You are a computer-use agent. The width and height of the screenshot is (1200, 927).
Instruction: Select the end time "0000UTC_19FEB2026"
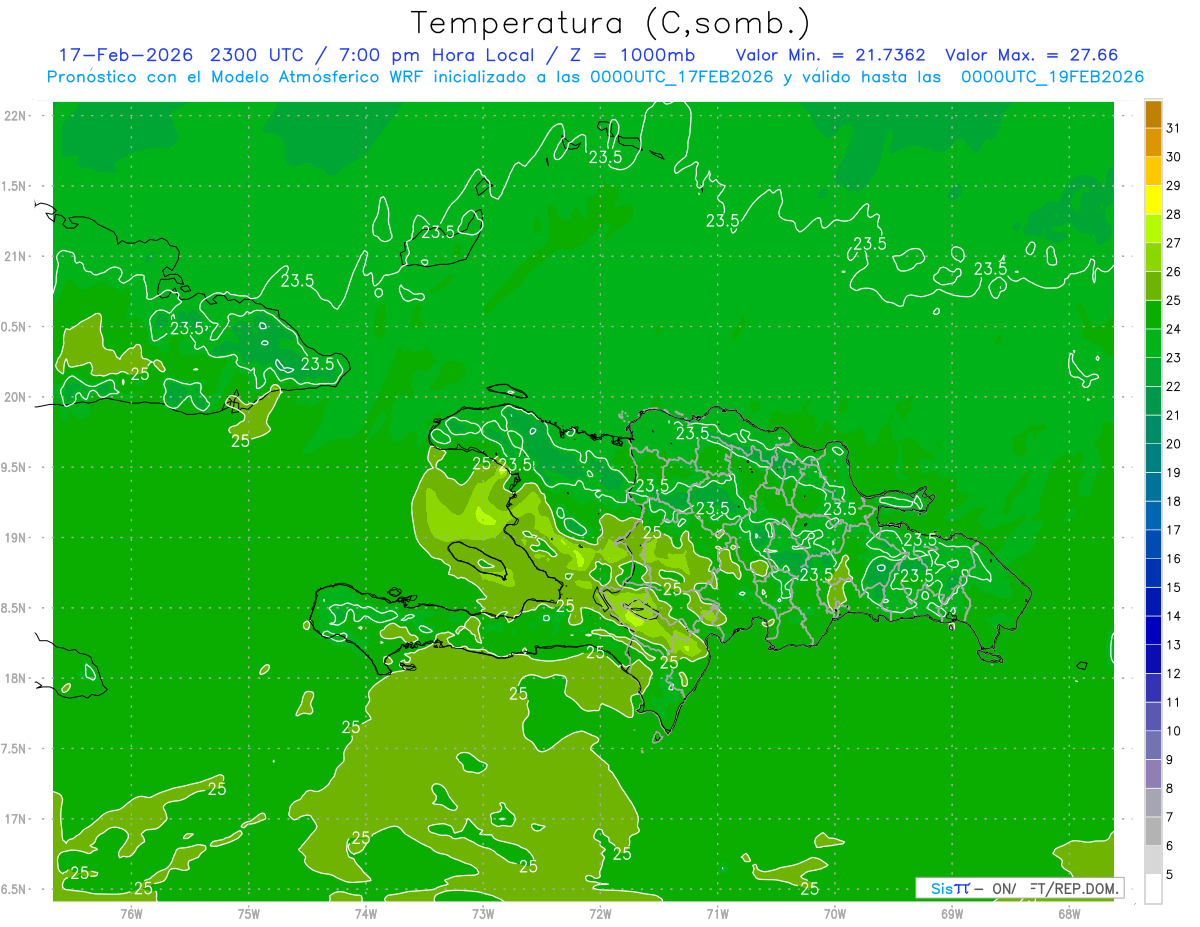click(x=1052, y=77)
